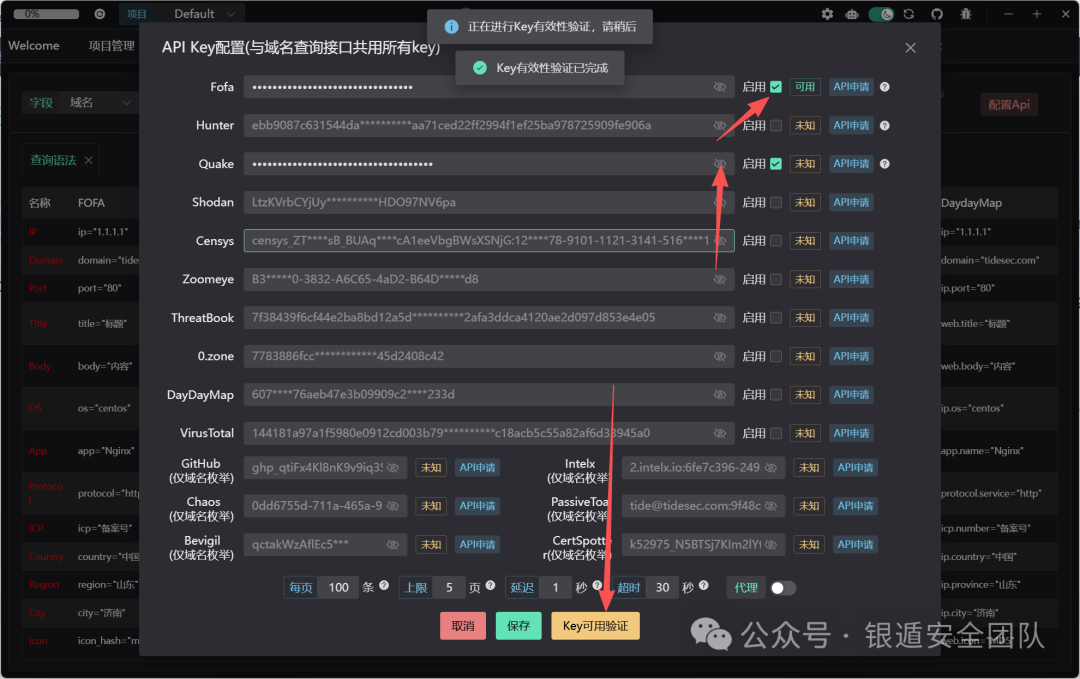Switch to the 项目管理 tab
Image resolution: width=1080 pixels, height=679 pixels.
(112, 45)
